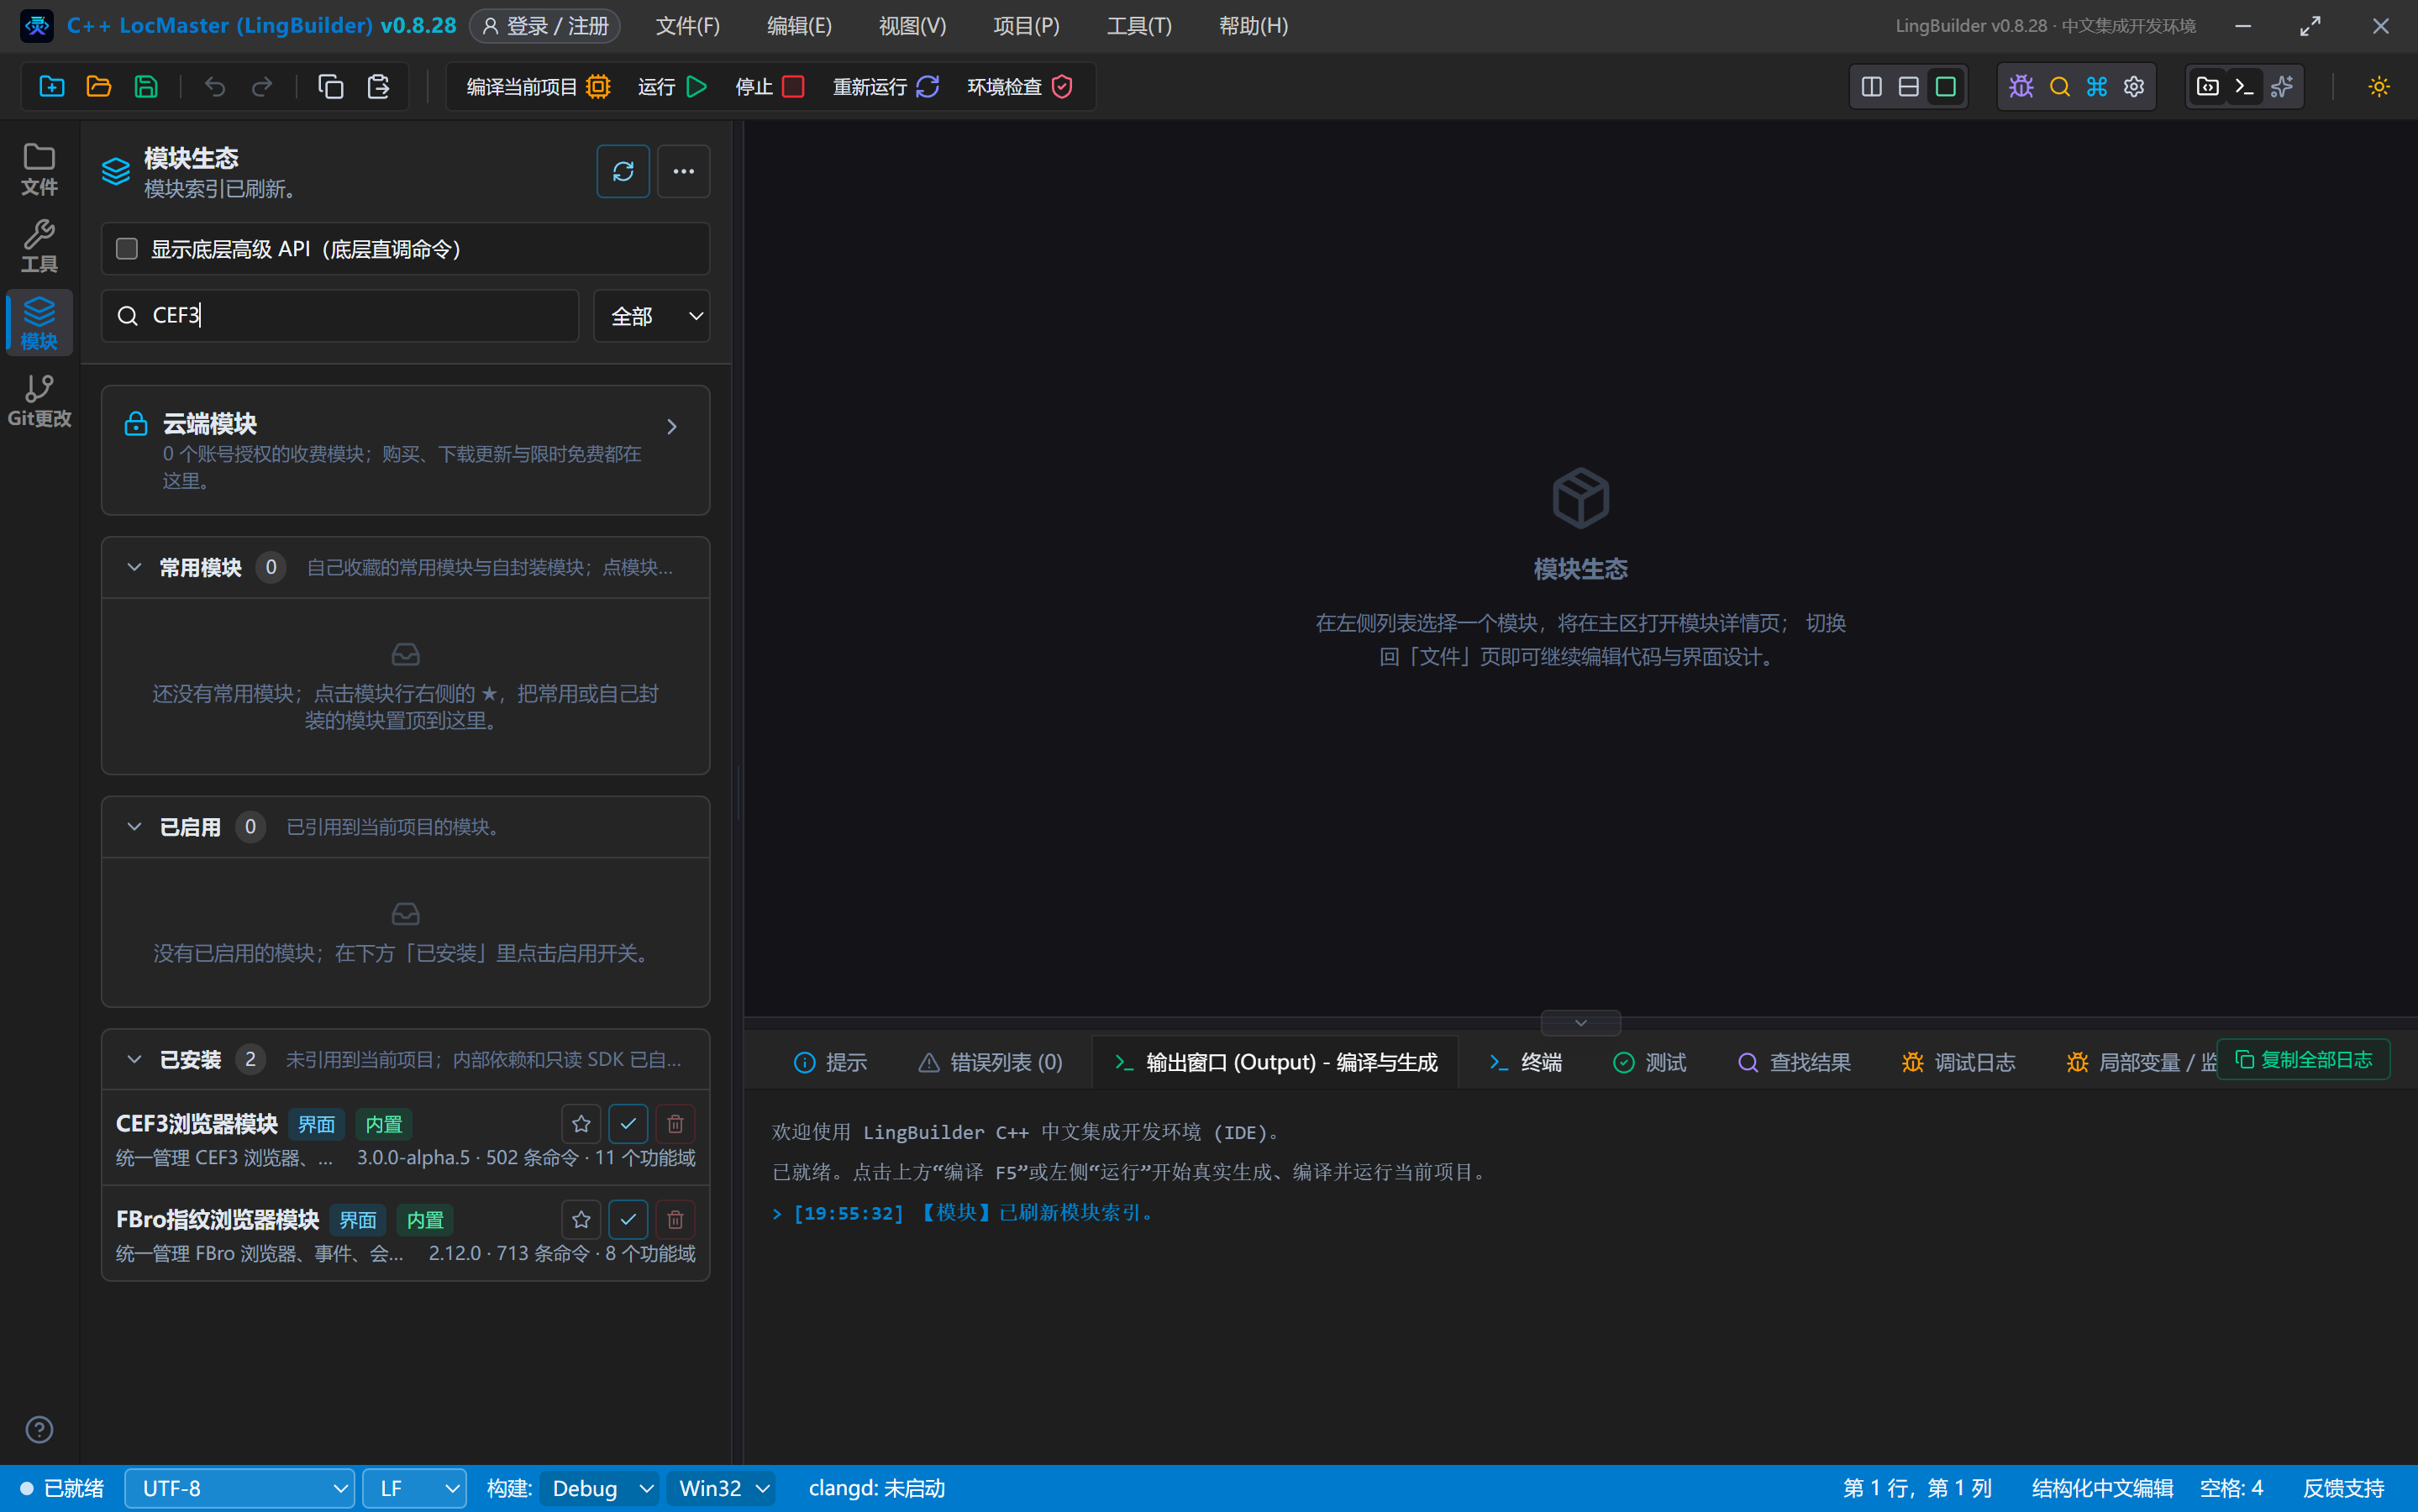Viewport: 2418px width, 1512px height.
Task: Click the paste clipboard icon
Action: click(x=378, y=87)
